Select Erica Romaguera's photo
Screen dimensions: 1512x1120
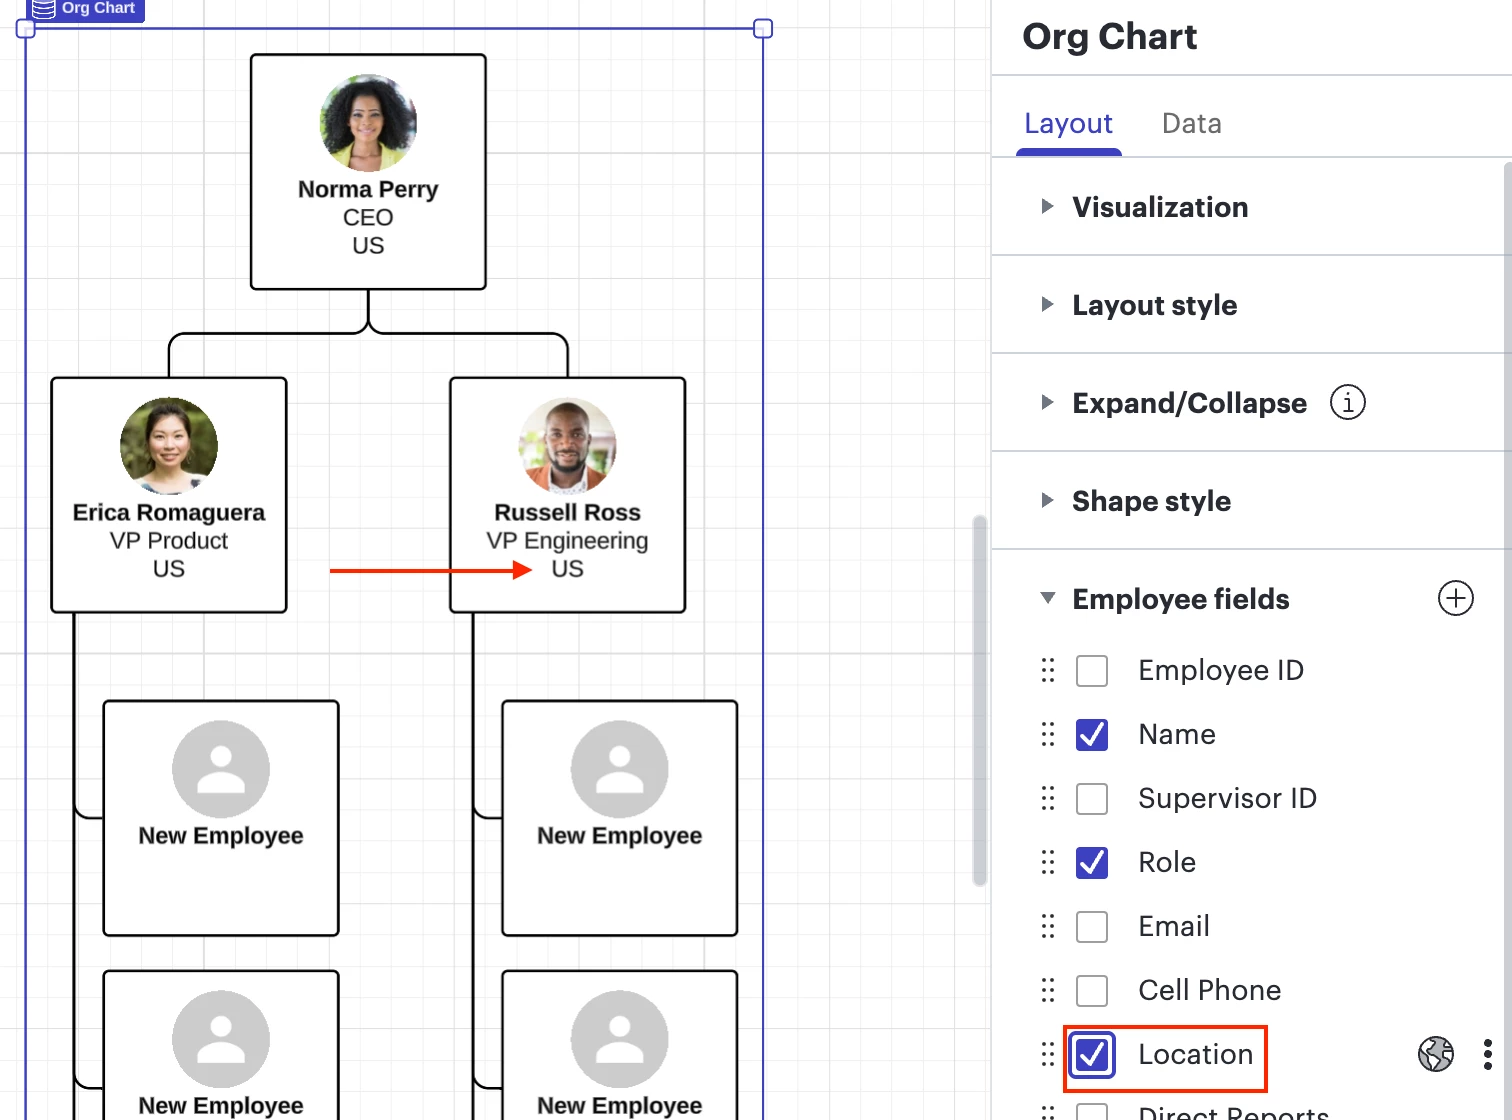[169, 446]
